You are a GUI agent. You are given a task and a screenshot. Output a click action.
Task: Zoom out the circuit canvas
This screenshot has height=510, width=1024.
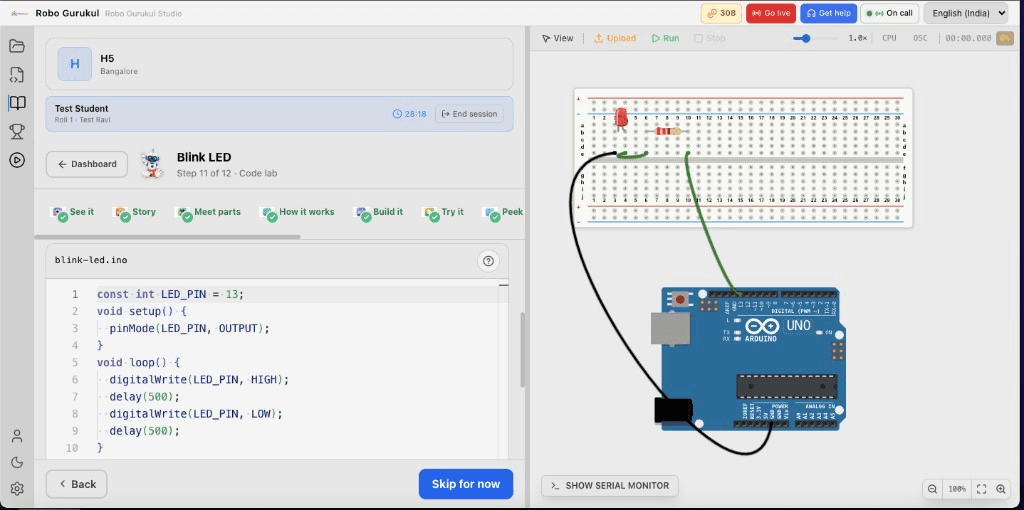click(x=933, y=488)
